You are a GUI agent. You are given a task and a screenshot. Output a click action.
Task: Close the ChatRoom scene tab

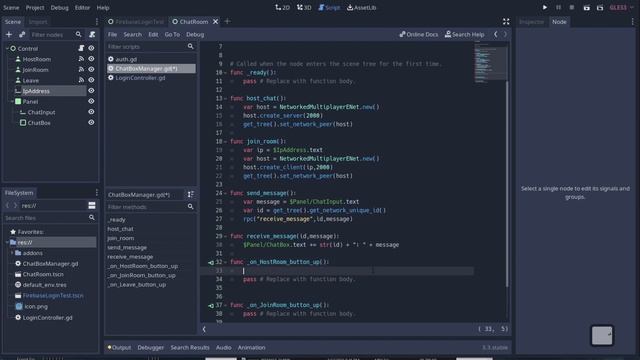point(216,22)
